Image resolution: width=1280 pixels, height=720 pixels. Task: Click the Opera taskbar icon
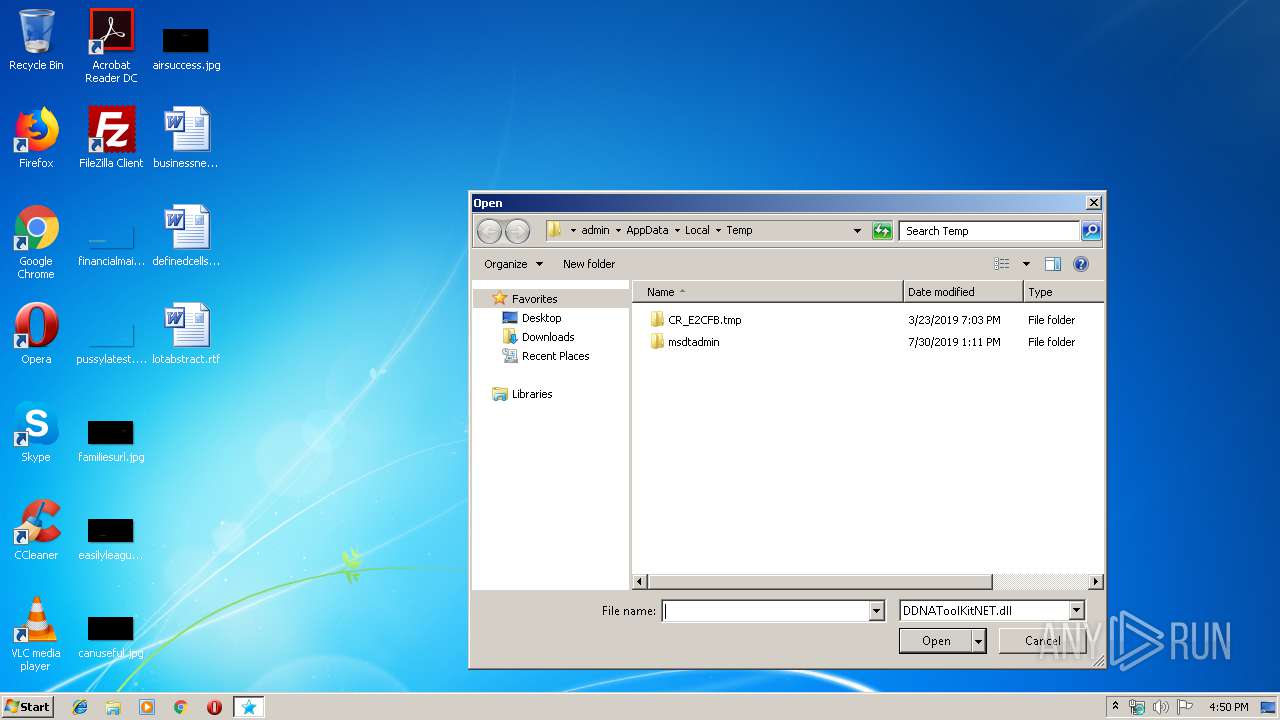point(214,707)
